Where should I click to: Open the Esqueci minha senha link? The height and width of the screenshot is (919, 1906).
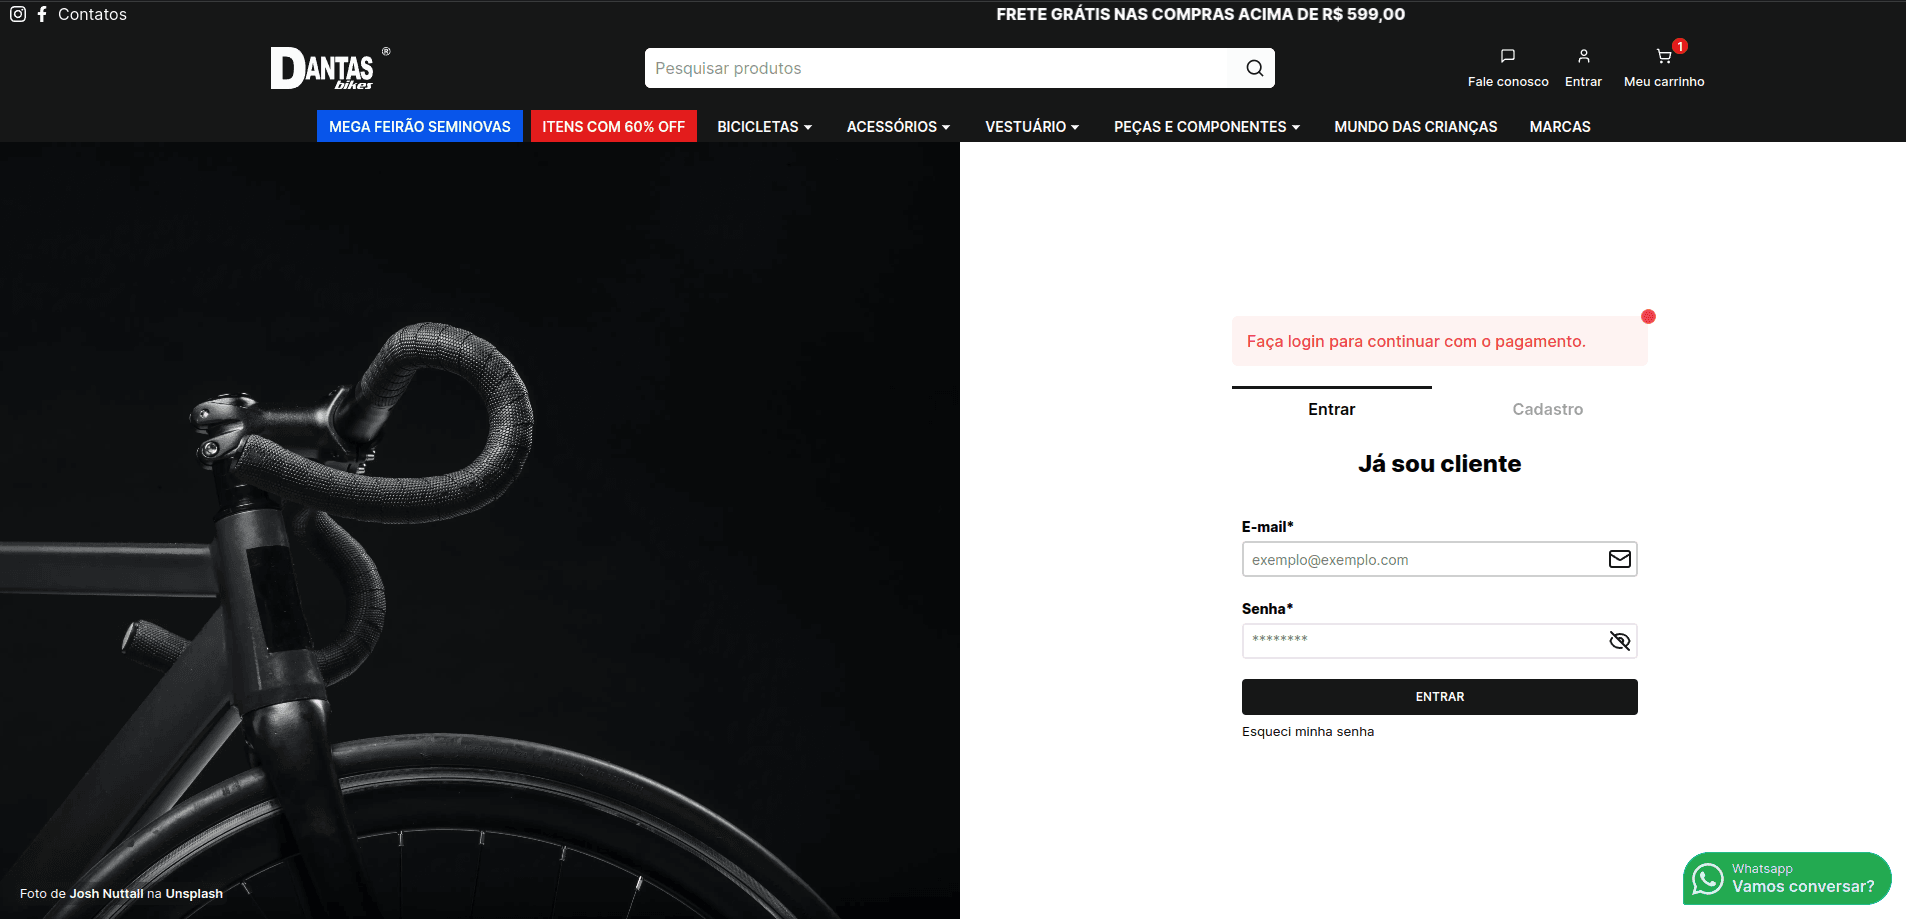tap(1307, 731)
